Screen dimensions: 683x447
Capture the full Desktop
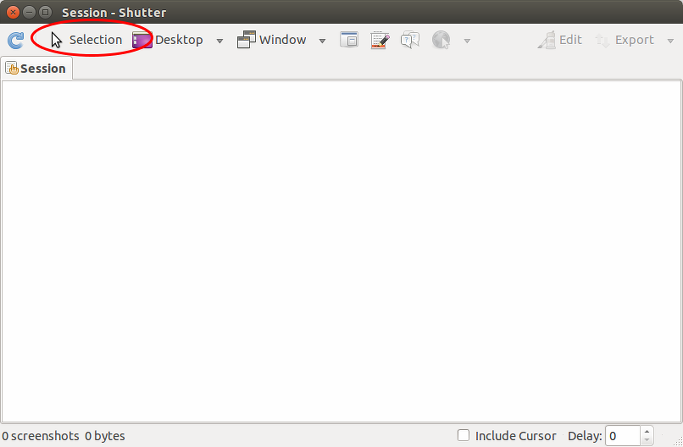point(168,40)
